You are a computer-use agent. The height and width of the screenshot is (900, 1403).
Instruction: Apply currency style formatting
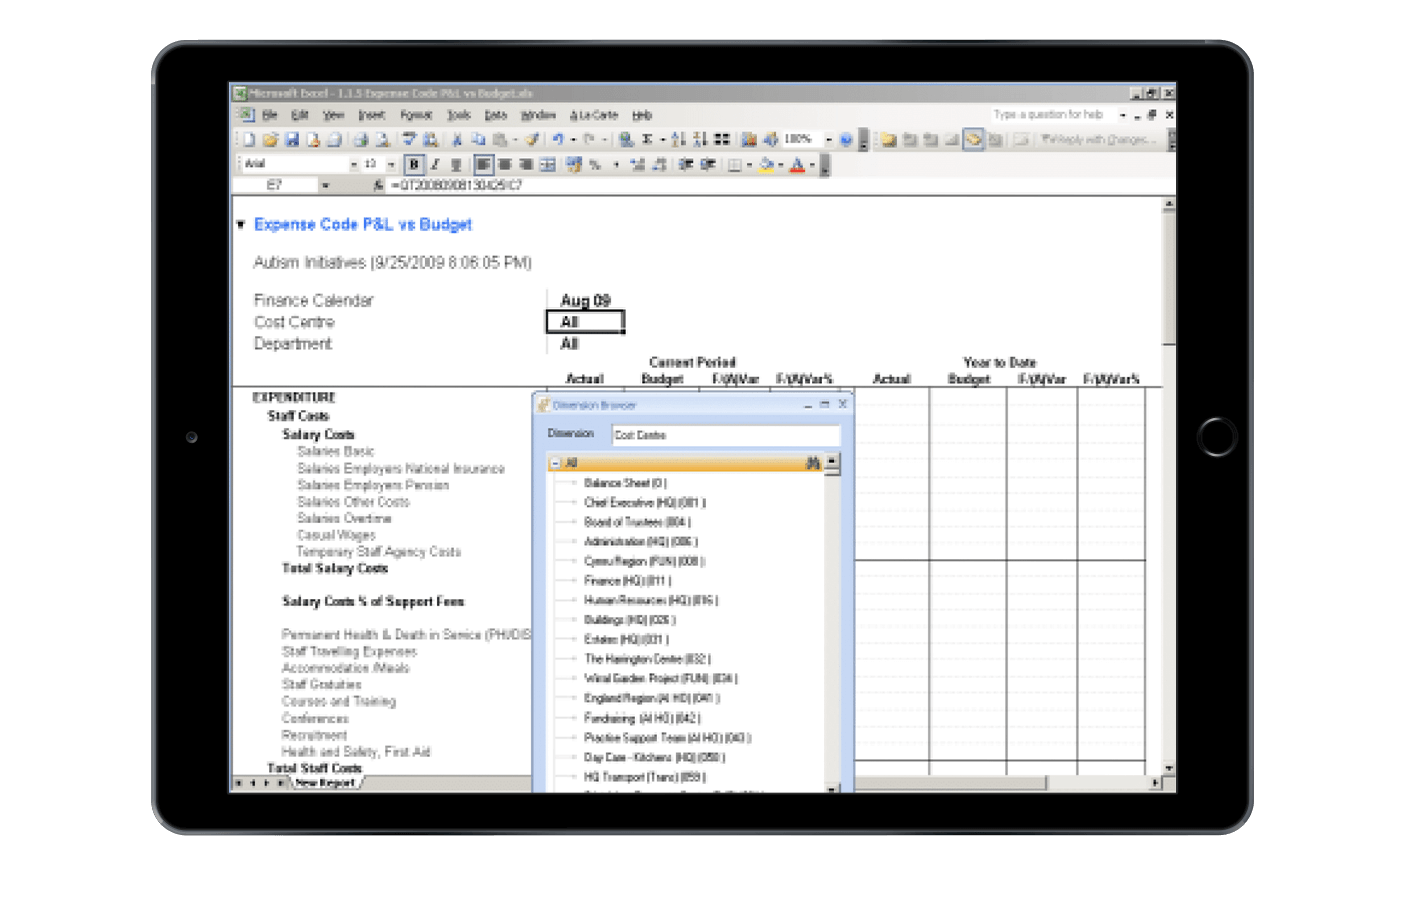pyautogui.click(x=573, y=164)
